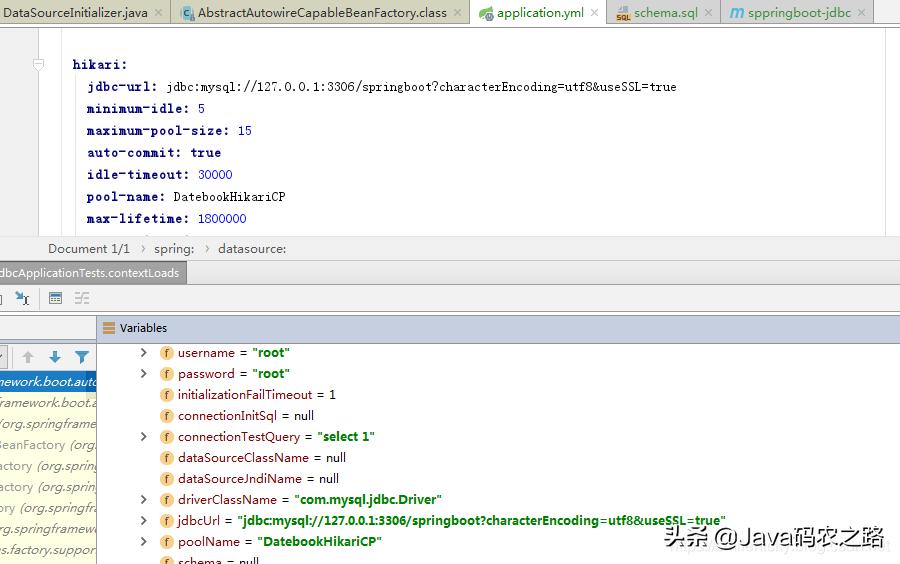900x564 pixels.
Task: Click the field icon beside connectionTestQuery
Action: pyautogui.click(x=166, y=437)
